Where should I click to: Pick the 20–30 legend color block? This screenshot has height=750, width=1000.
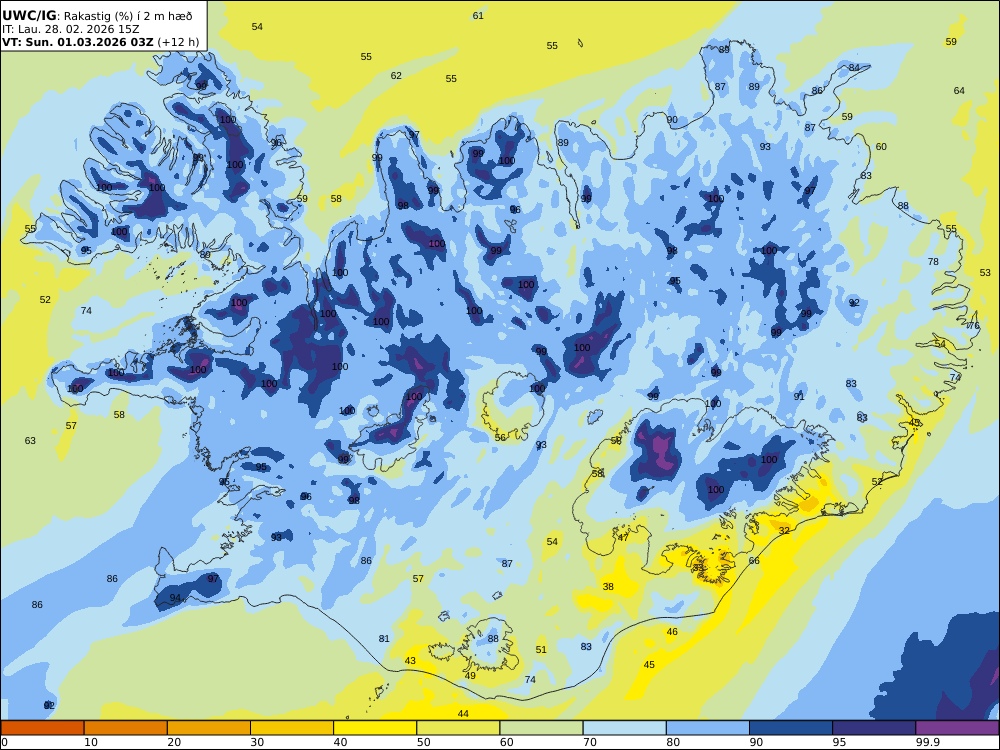[x=209, y=728]
